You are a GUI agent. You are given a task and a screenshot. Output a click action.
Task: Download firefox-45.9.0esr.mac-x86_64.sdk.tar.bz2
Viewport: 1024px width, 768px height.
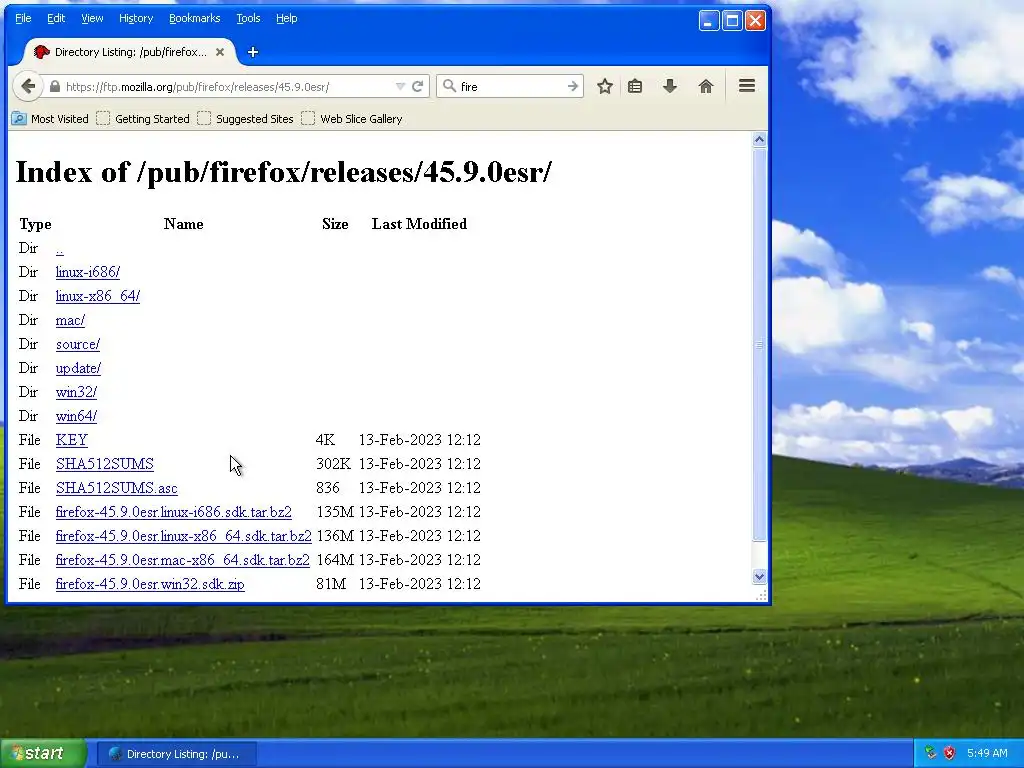[183, 560]
